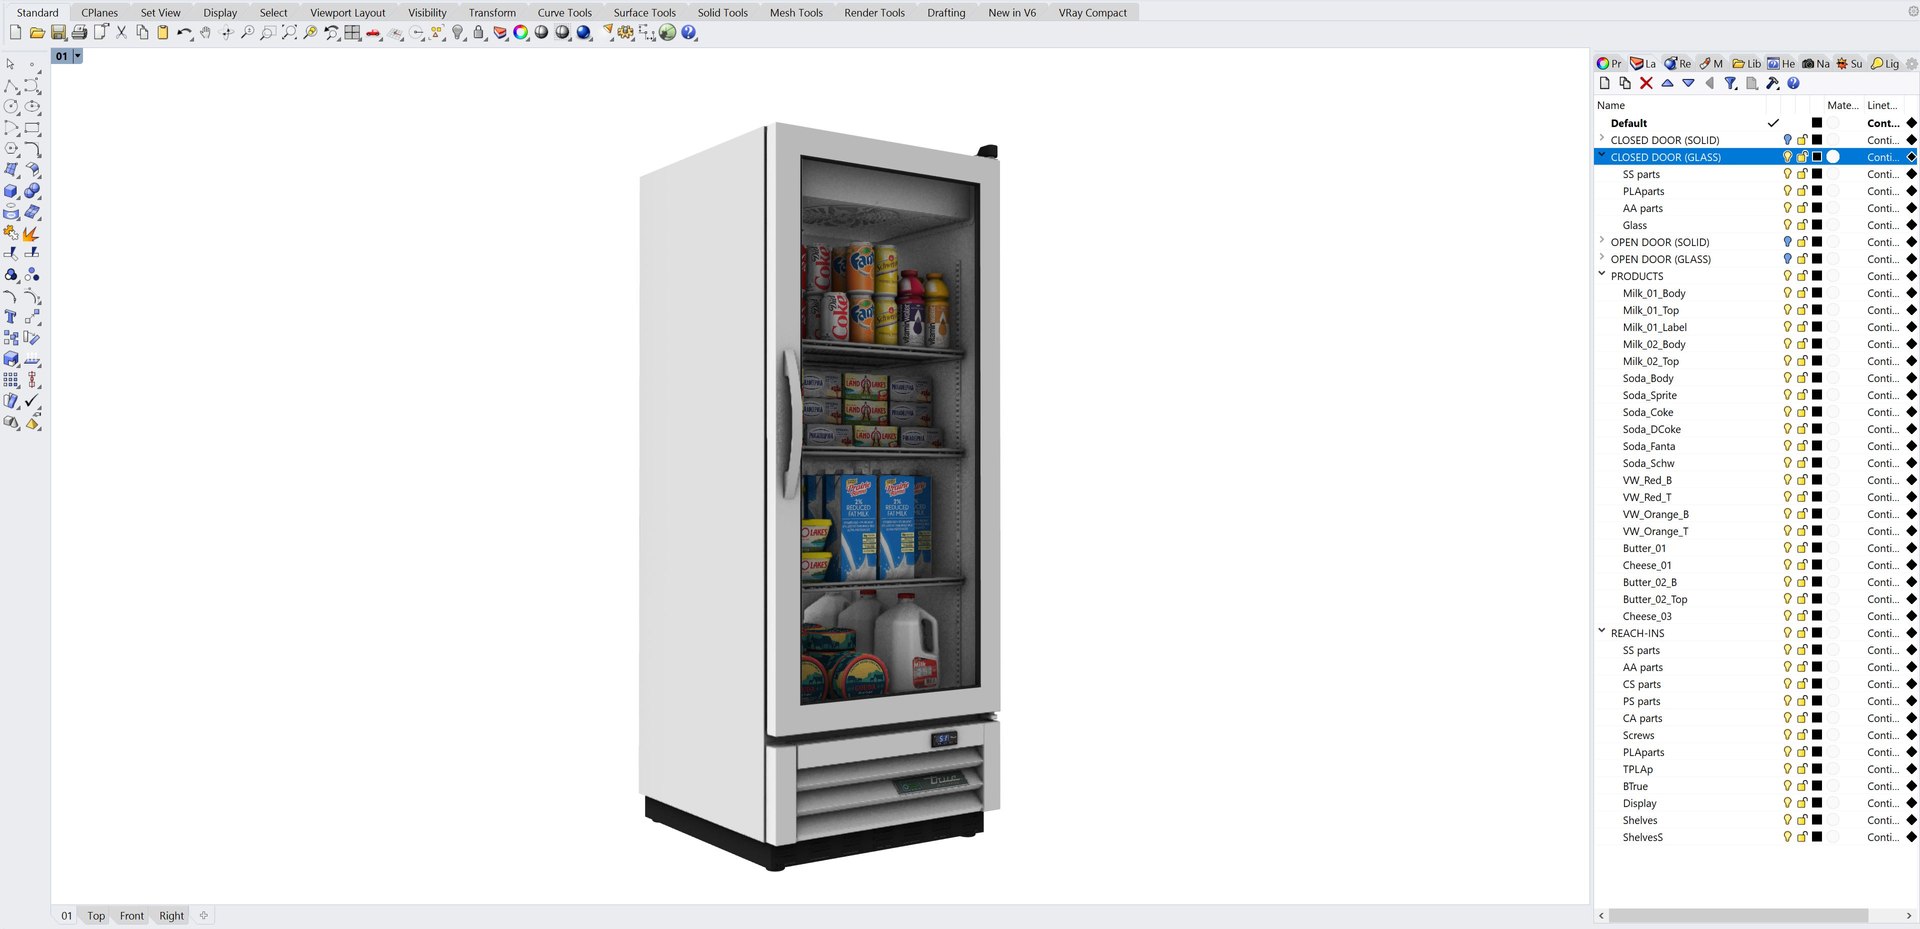
Task: Click the black color swatch of Default layer
Action: [1817, 123]
